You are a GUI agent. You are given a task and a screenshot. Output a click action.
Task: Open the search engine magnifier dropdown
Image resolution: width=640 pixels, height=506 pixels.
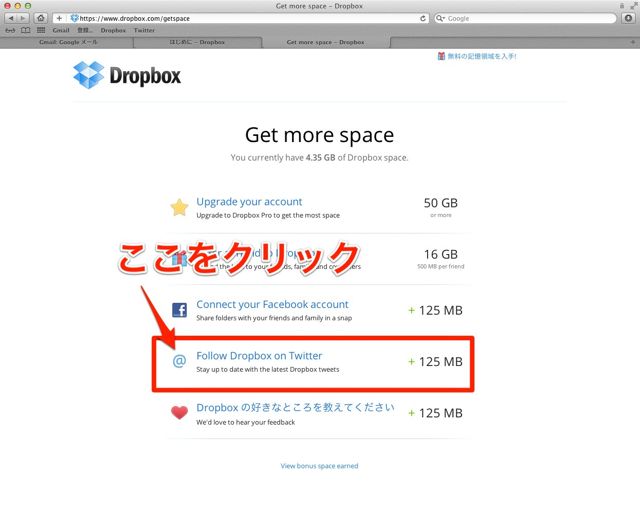coord(440,18)
